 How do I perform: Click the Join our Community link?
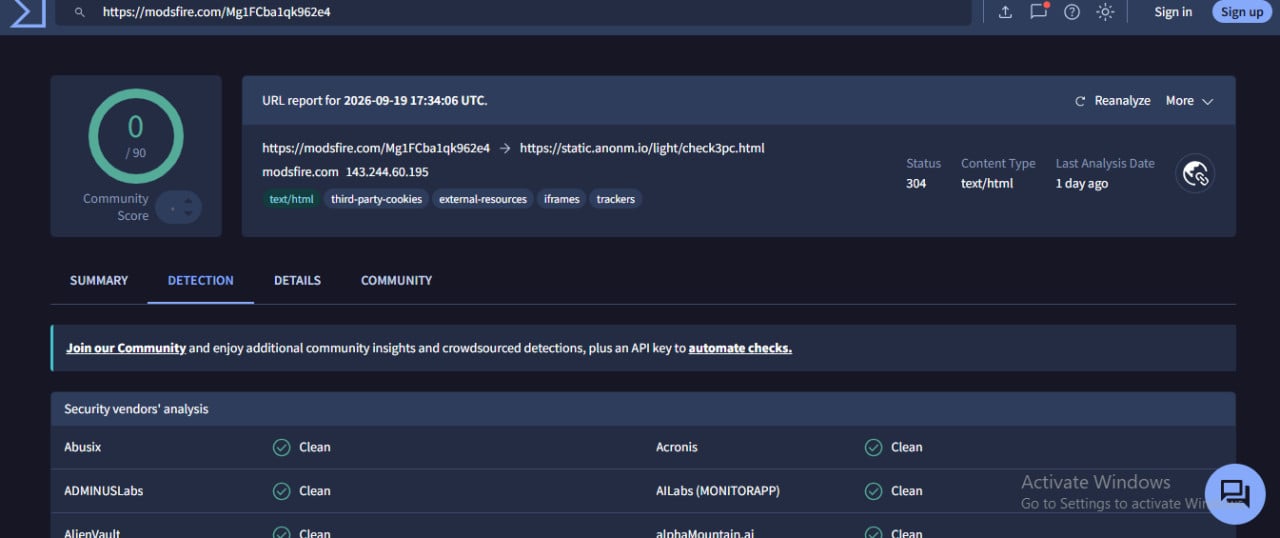[x=126, y=348]
